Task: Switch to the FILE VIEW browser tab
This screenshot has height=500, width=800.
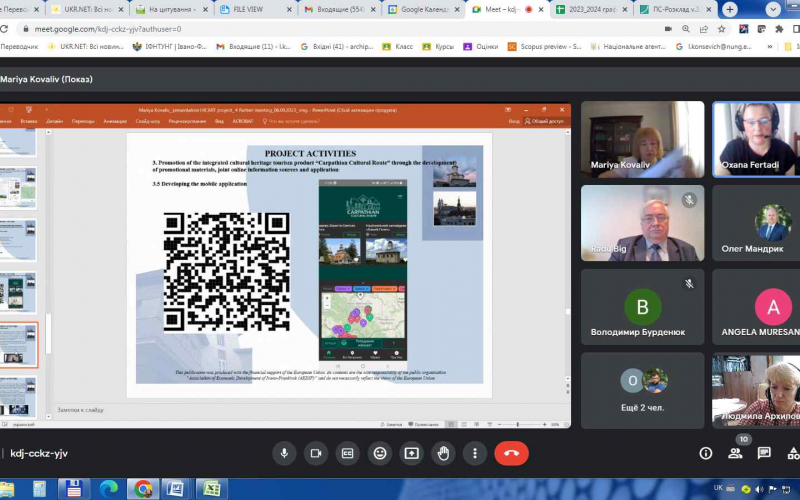Action: 250,9
